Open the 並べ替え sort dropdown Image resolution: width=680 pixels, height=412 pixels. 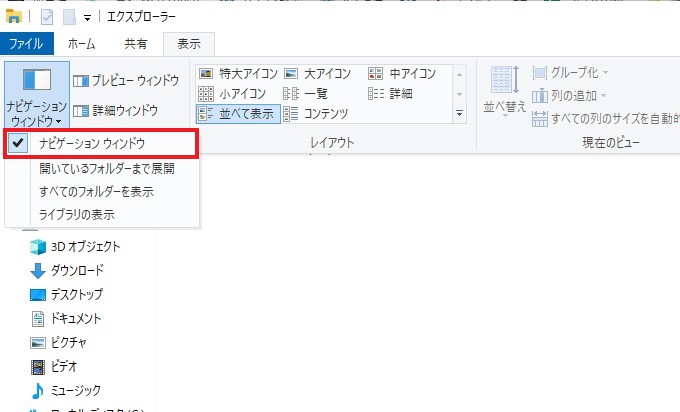(x=504, y=90)
